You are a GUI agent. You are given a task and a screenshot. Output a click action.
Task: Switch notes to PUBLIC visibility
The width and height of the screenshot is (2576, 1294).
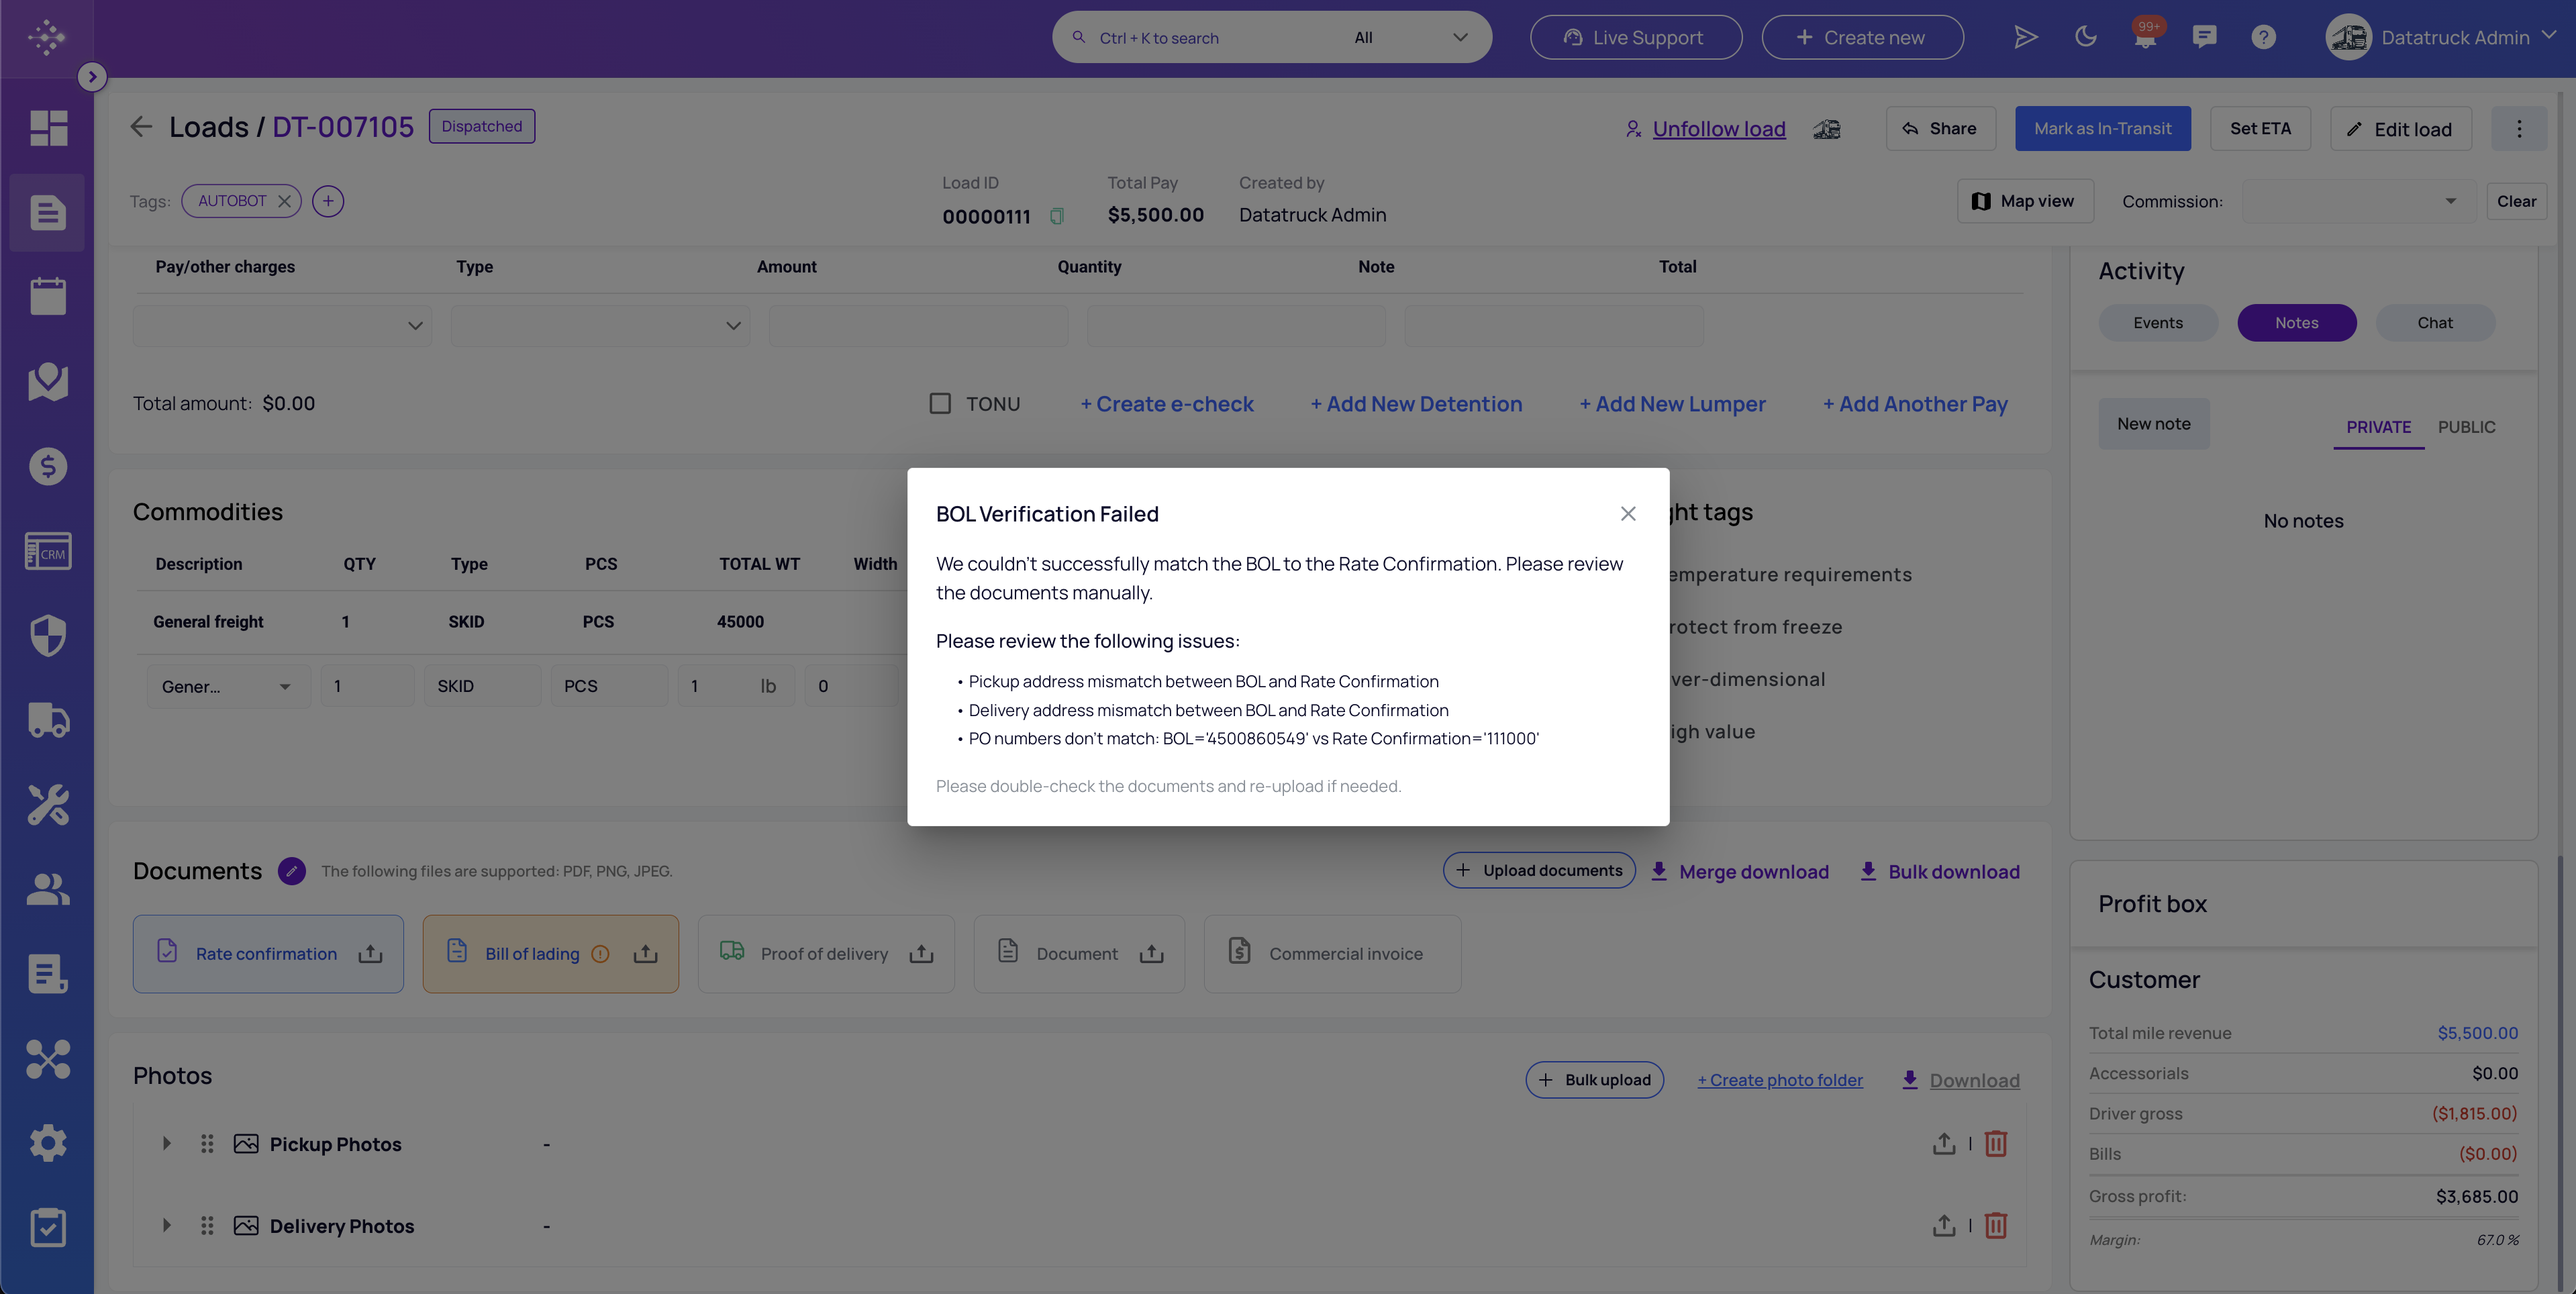[x=2467, y=427]
